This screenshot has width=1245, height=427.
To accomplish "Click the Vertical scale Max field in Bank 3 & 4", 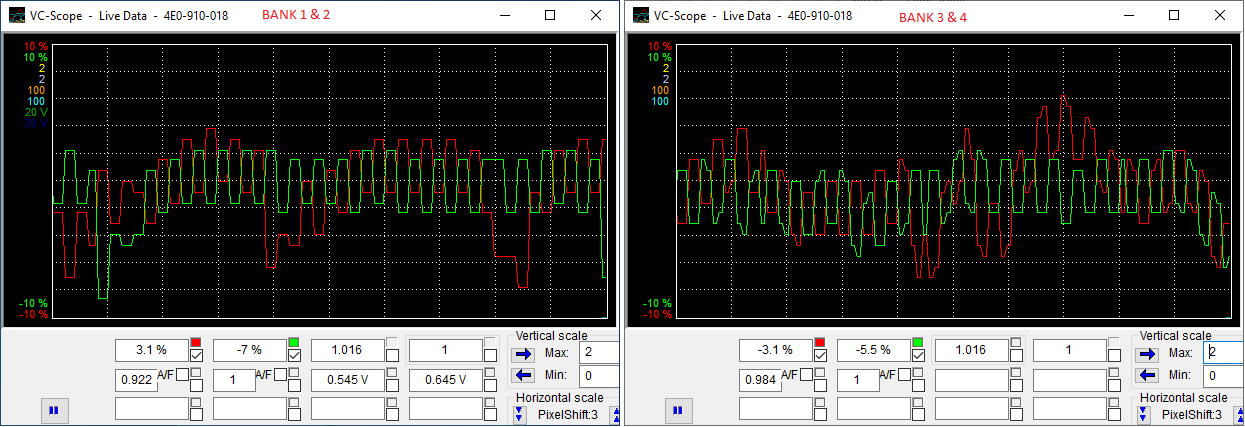I will tap(1224, 352).
